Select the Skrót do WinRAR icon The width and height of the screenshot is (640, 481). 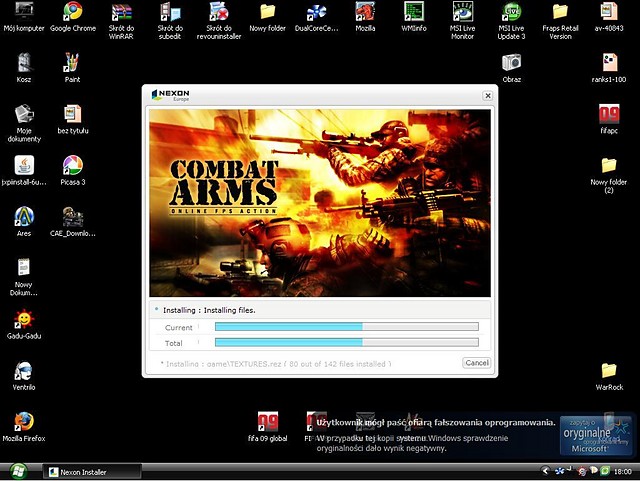coord(121,20)
